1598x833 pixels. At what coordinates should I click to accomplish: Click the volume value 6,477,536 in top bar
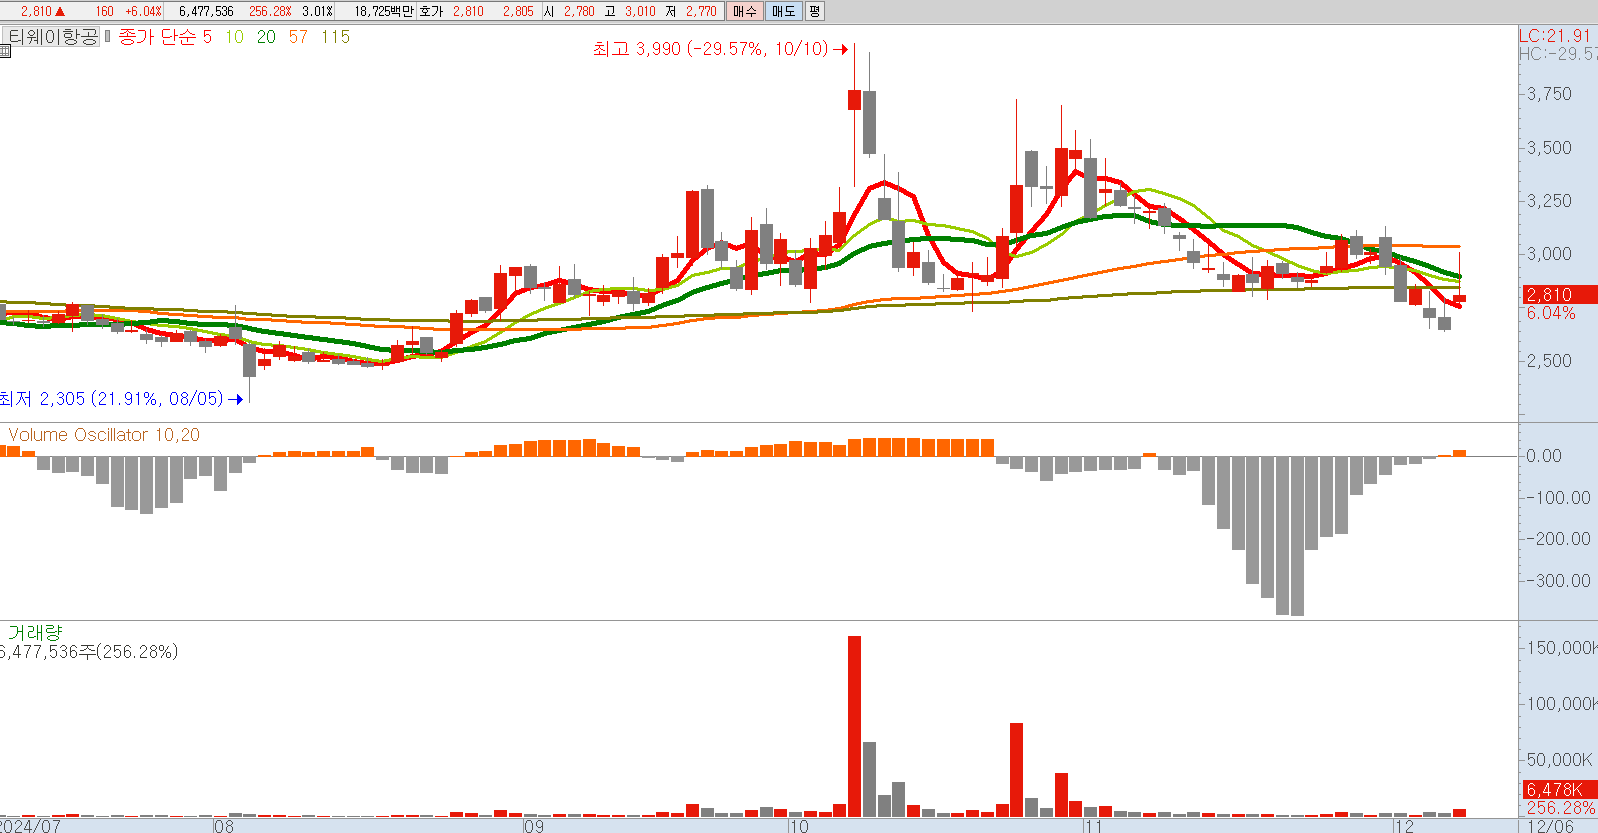(206, 11)
